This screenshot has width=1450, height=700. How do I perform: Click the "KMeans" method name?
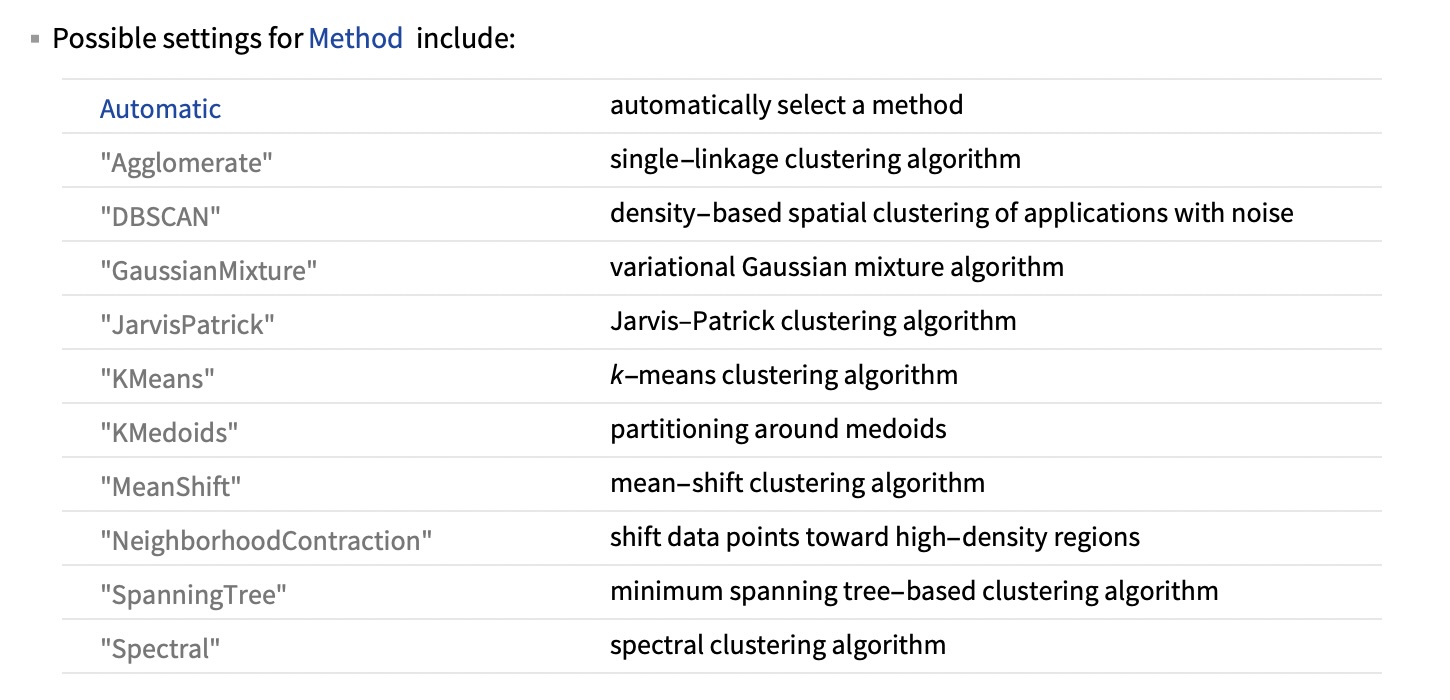(x=157, y=379)
